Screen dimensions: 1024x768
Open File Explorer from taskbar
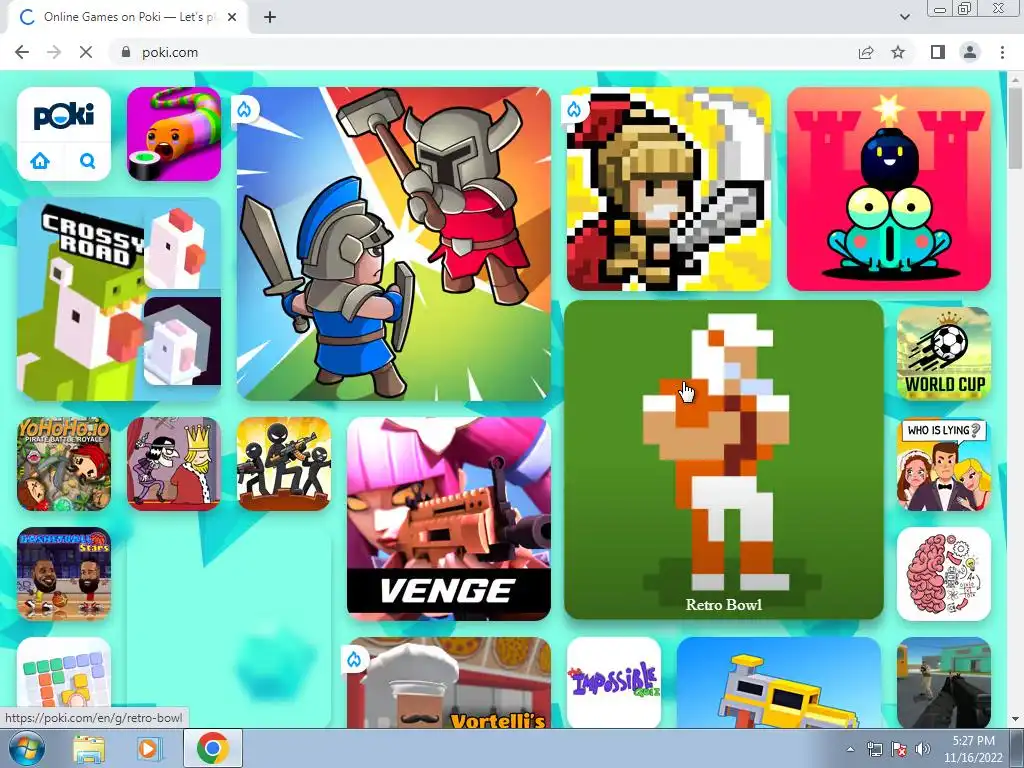89,748
